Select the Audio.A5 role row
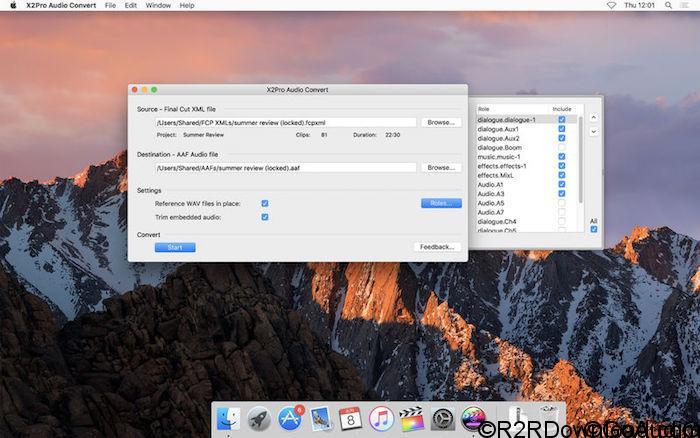700x438 pixels. tap(526, 203)
